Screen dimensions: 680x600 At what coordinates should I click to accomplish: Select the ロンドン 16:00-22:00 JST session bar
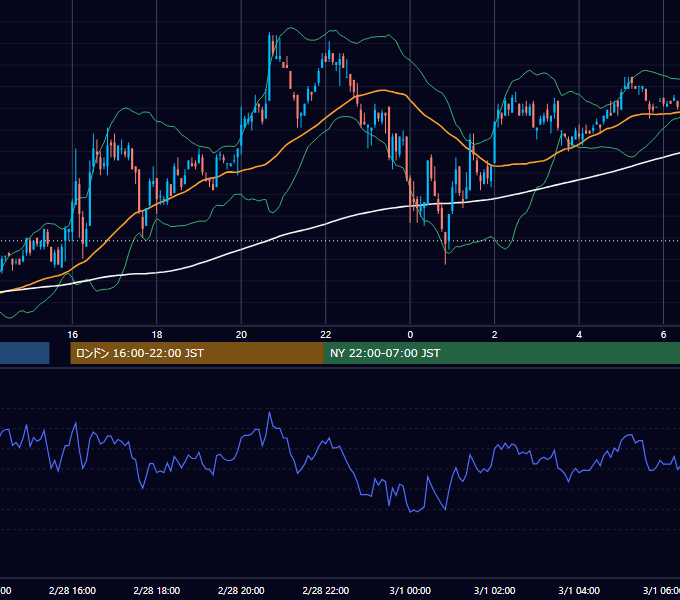pyautogui.click(x=197, y=353)
